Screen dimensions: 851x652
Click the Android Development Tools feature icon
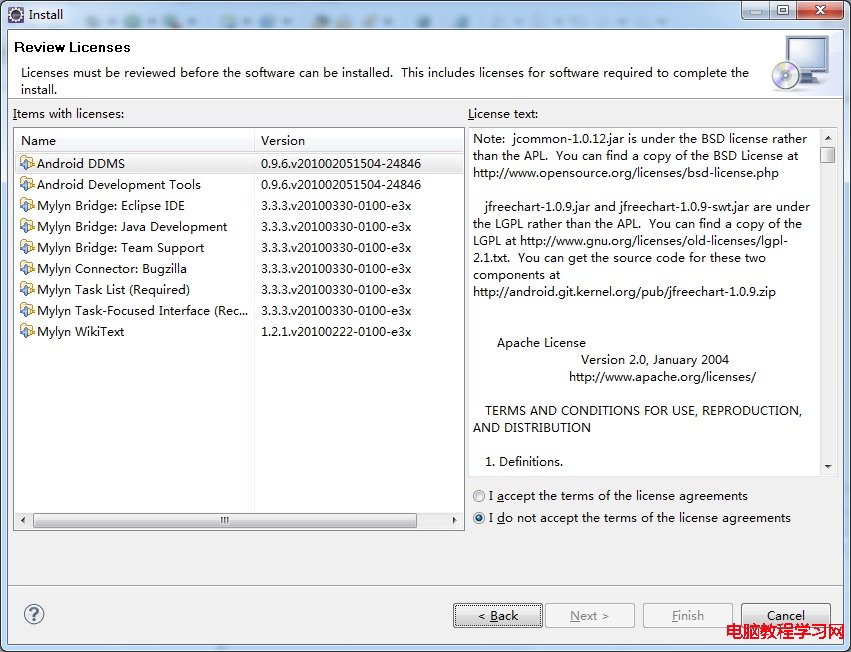point(27,184)
